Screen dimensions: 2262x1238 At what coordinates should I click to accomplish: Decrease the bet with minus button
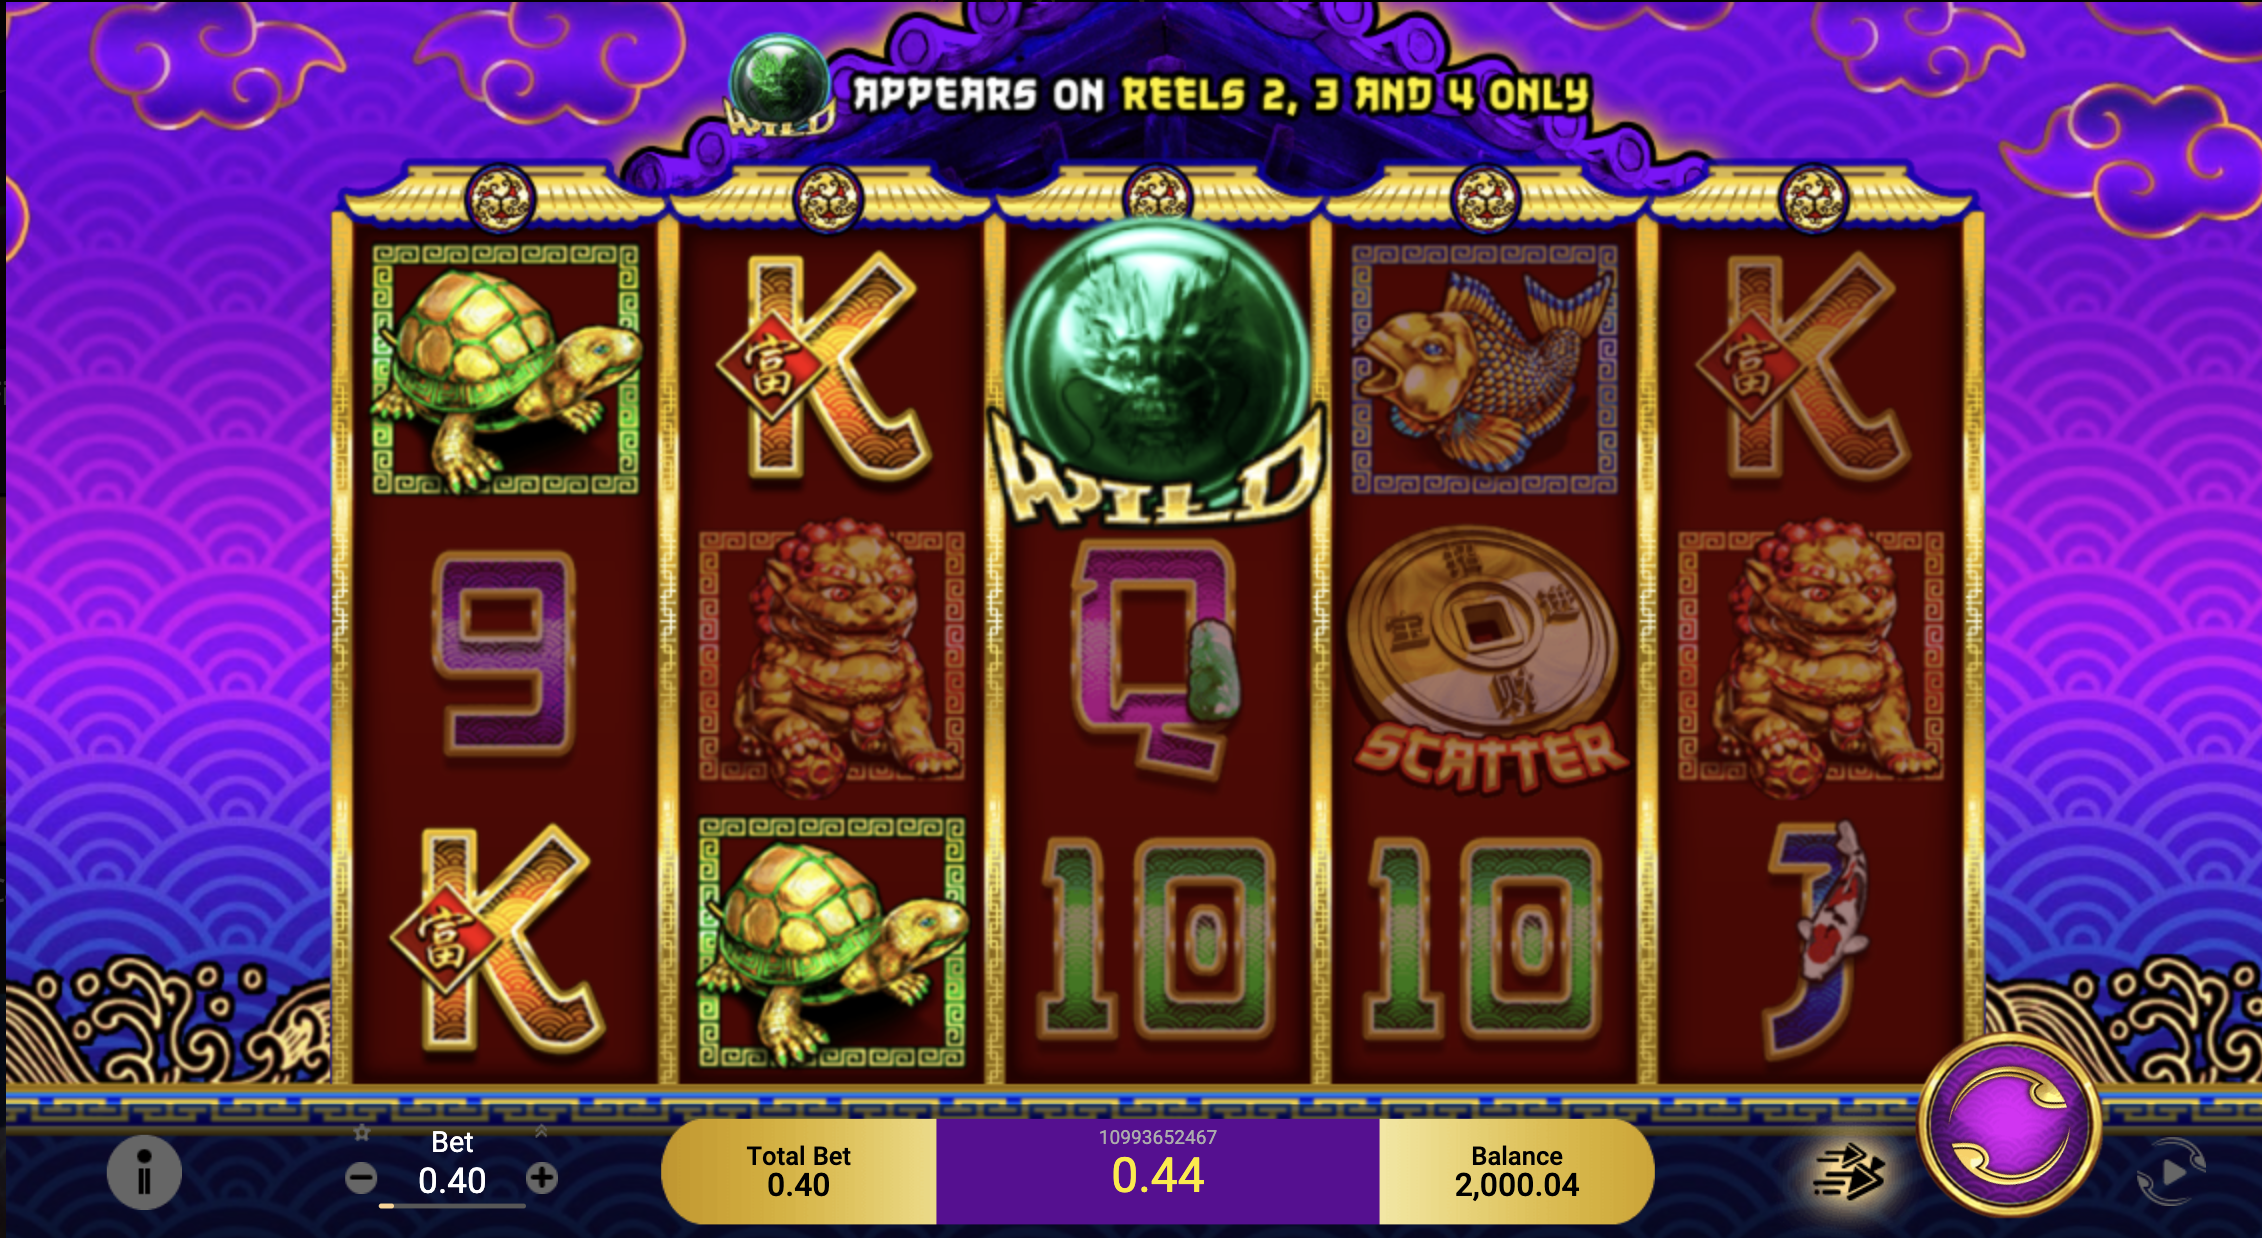point(361,1178)
